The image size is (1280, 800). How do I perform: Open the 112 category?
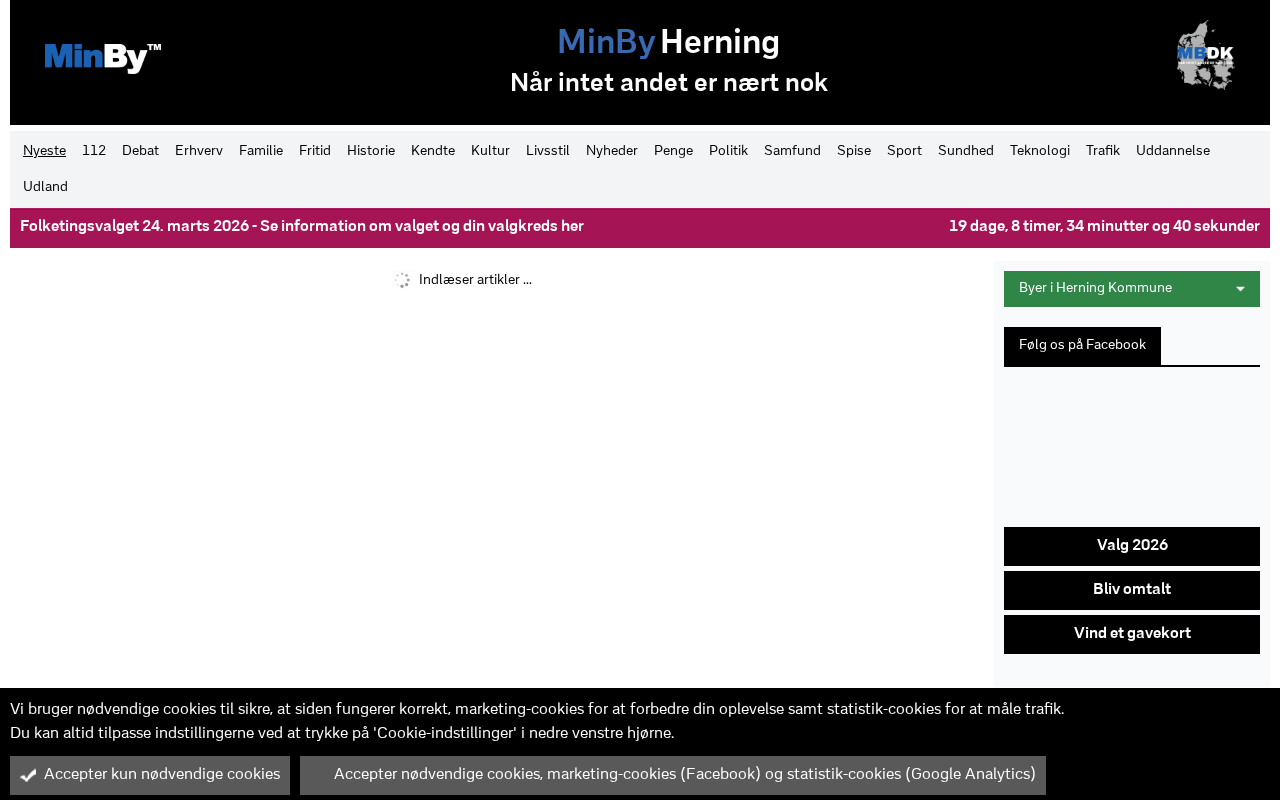click(94, 151)
